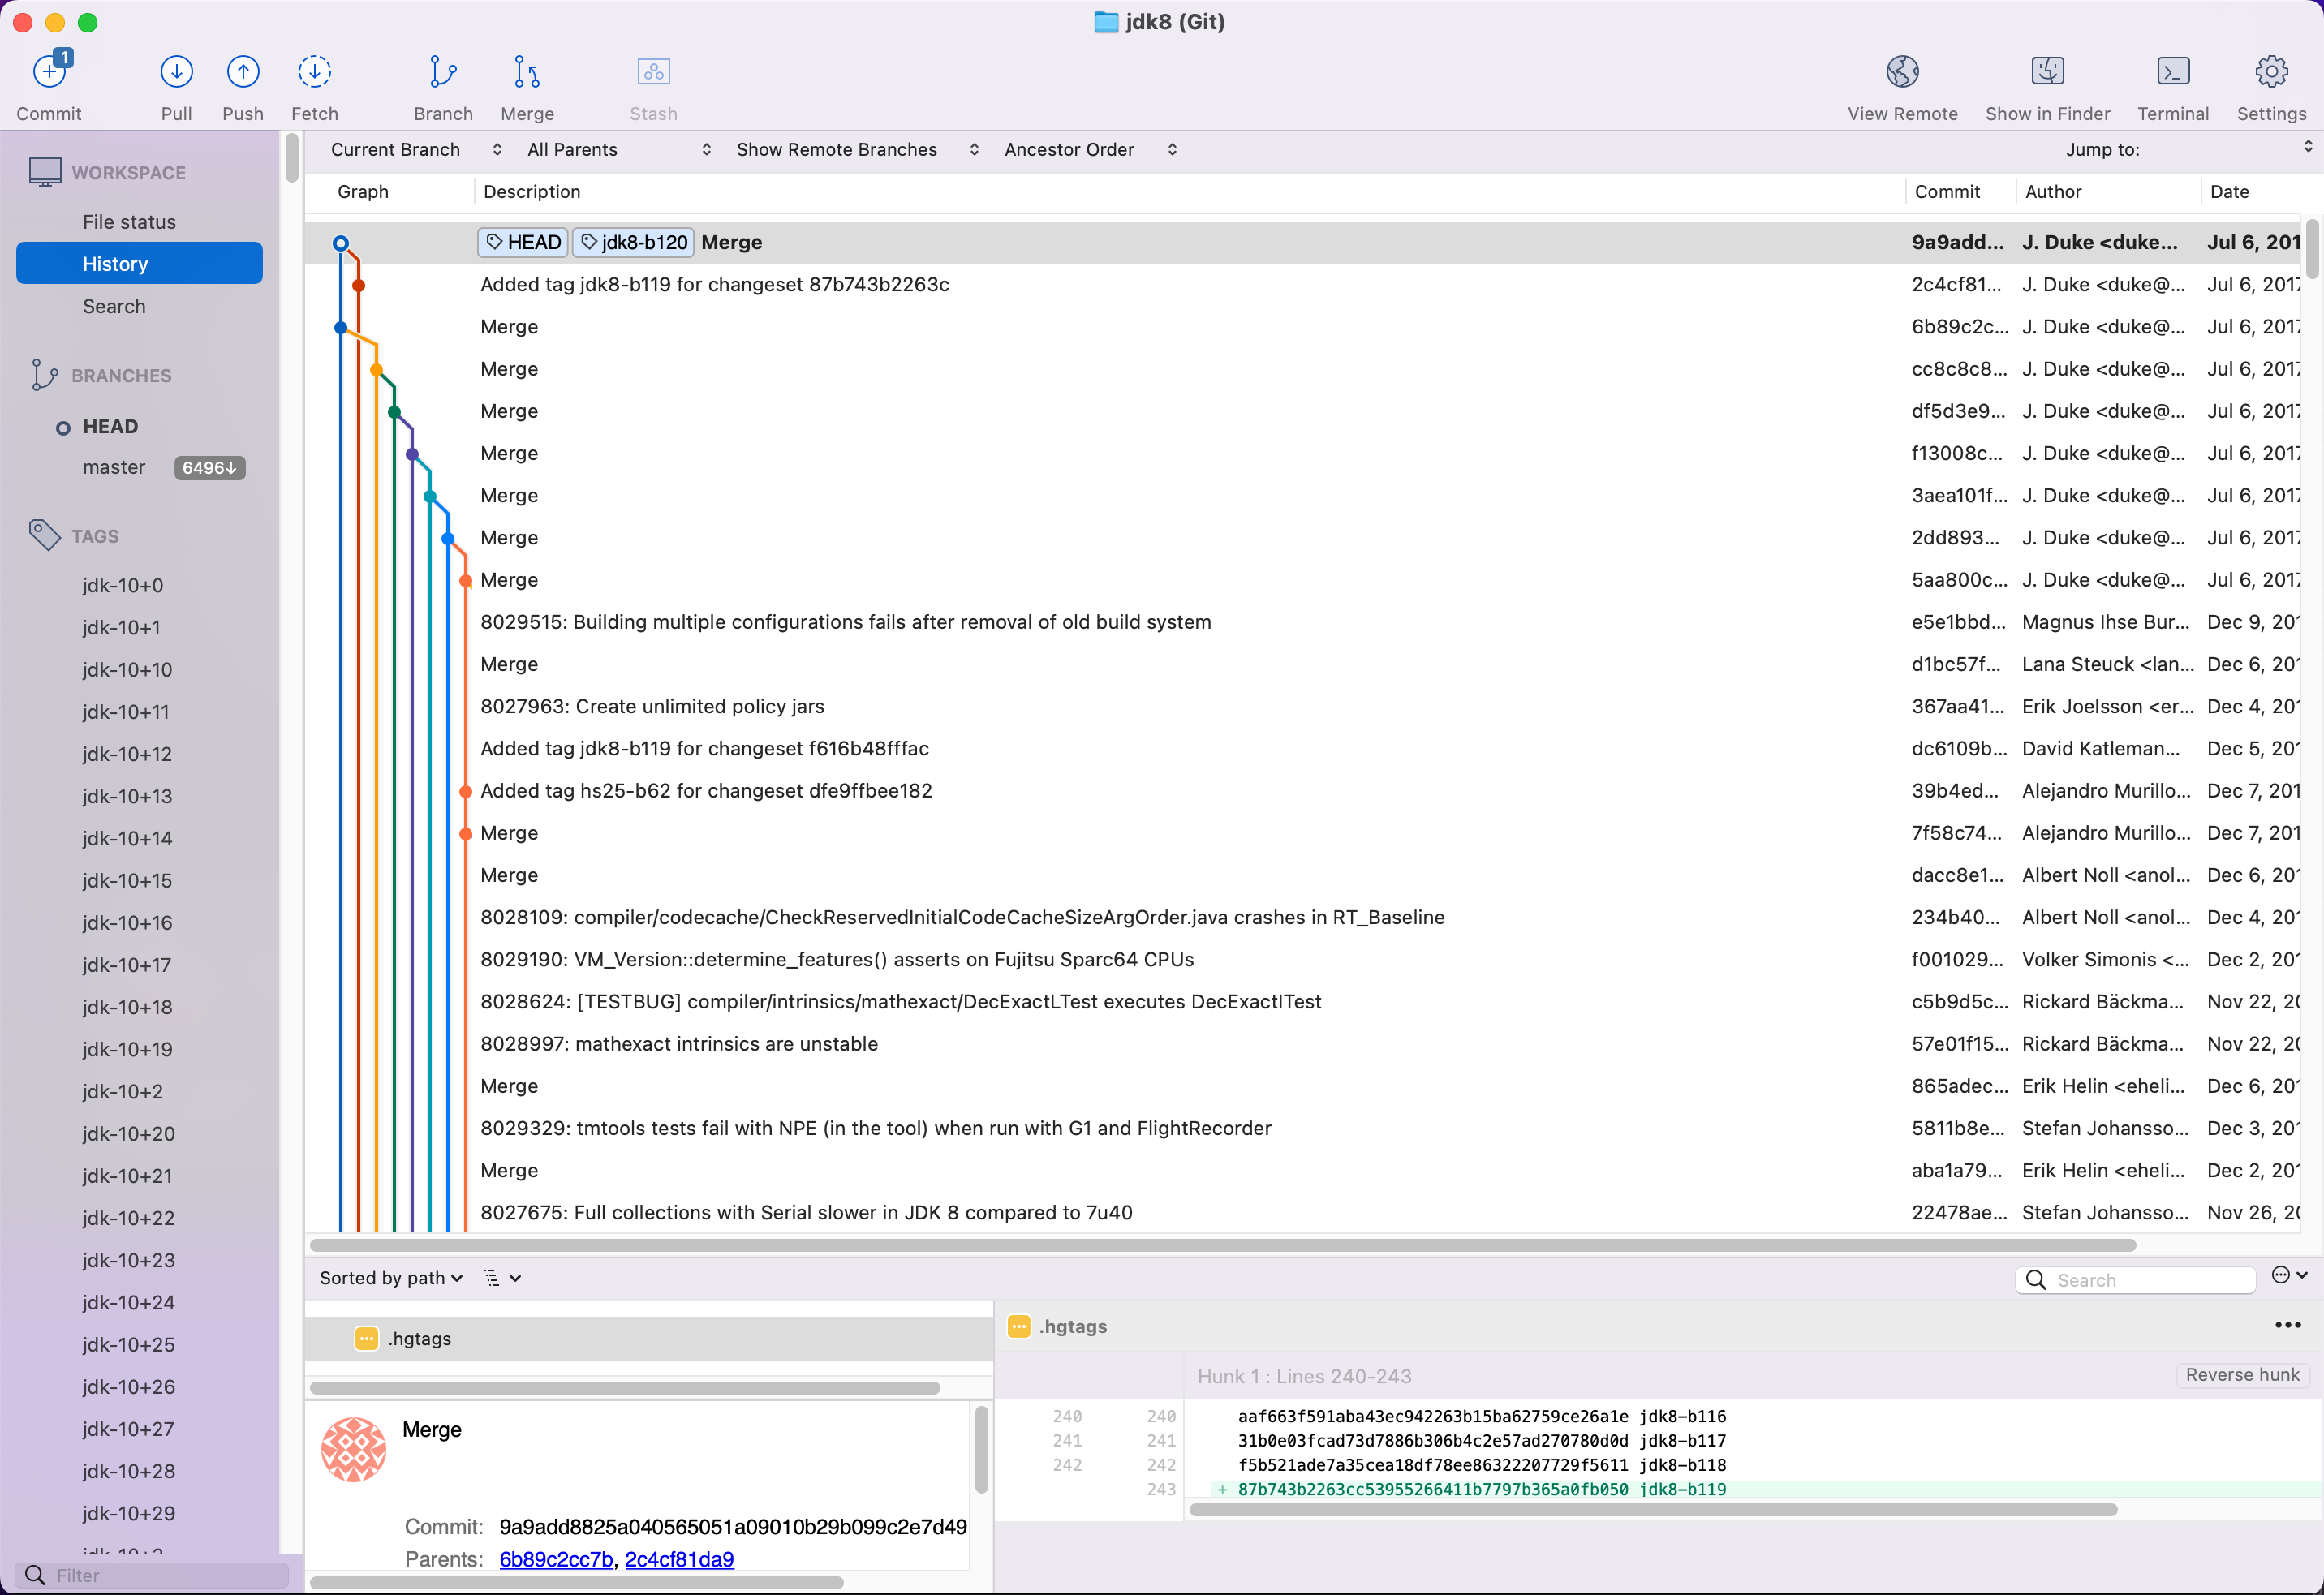Image resolution: width=2324 pixels, height=1595 pixels.
Task: Click the Reverse hunk button
Action: point(2241,1375)
